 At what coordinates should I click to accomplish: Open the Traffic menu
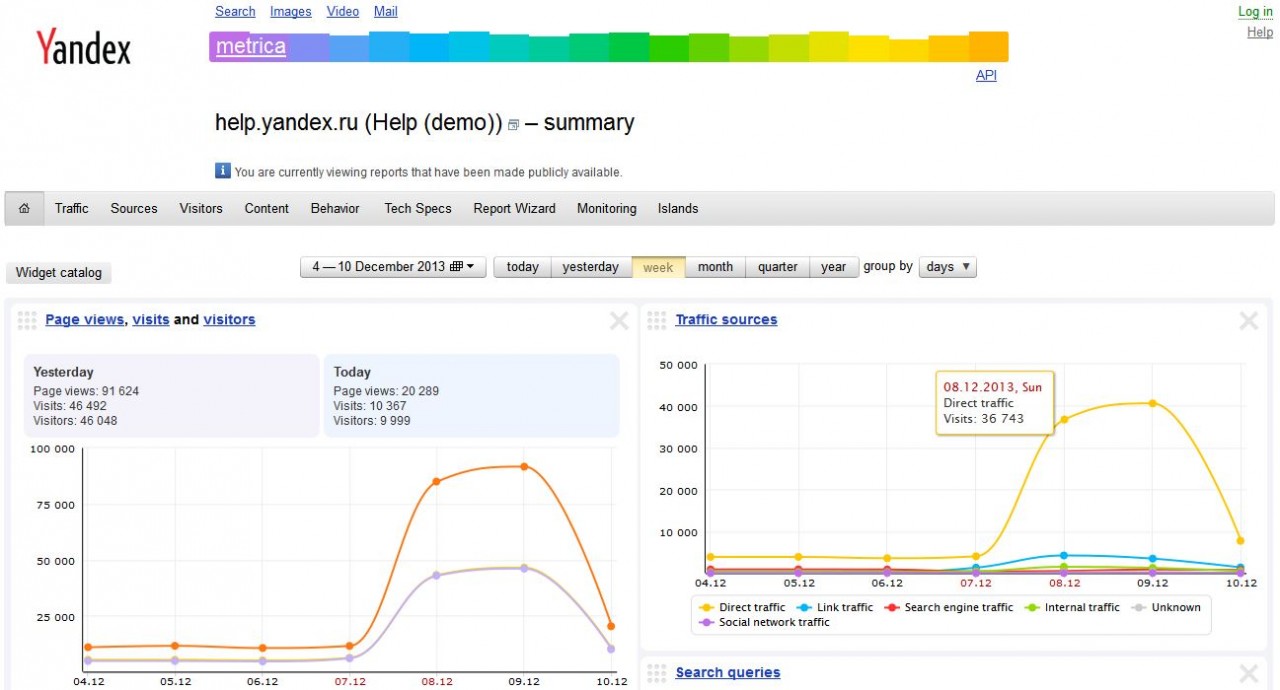point(72,209)
